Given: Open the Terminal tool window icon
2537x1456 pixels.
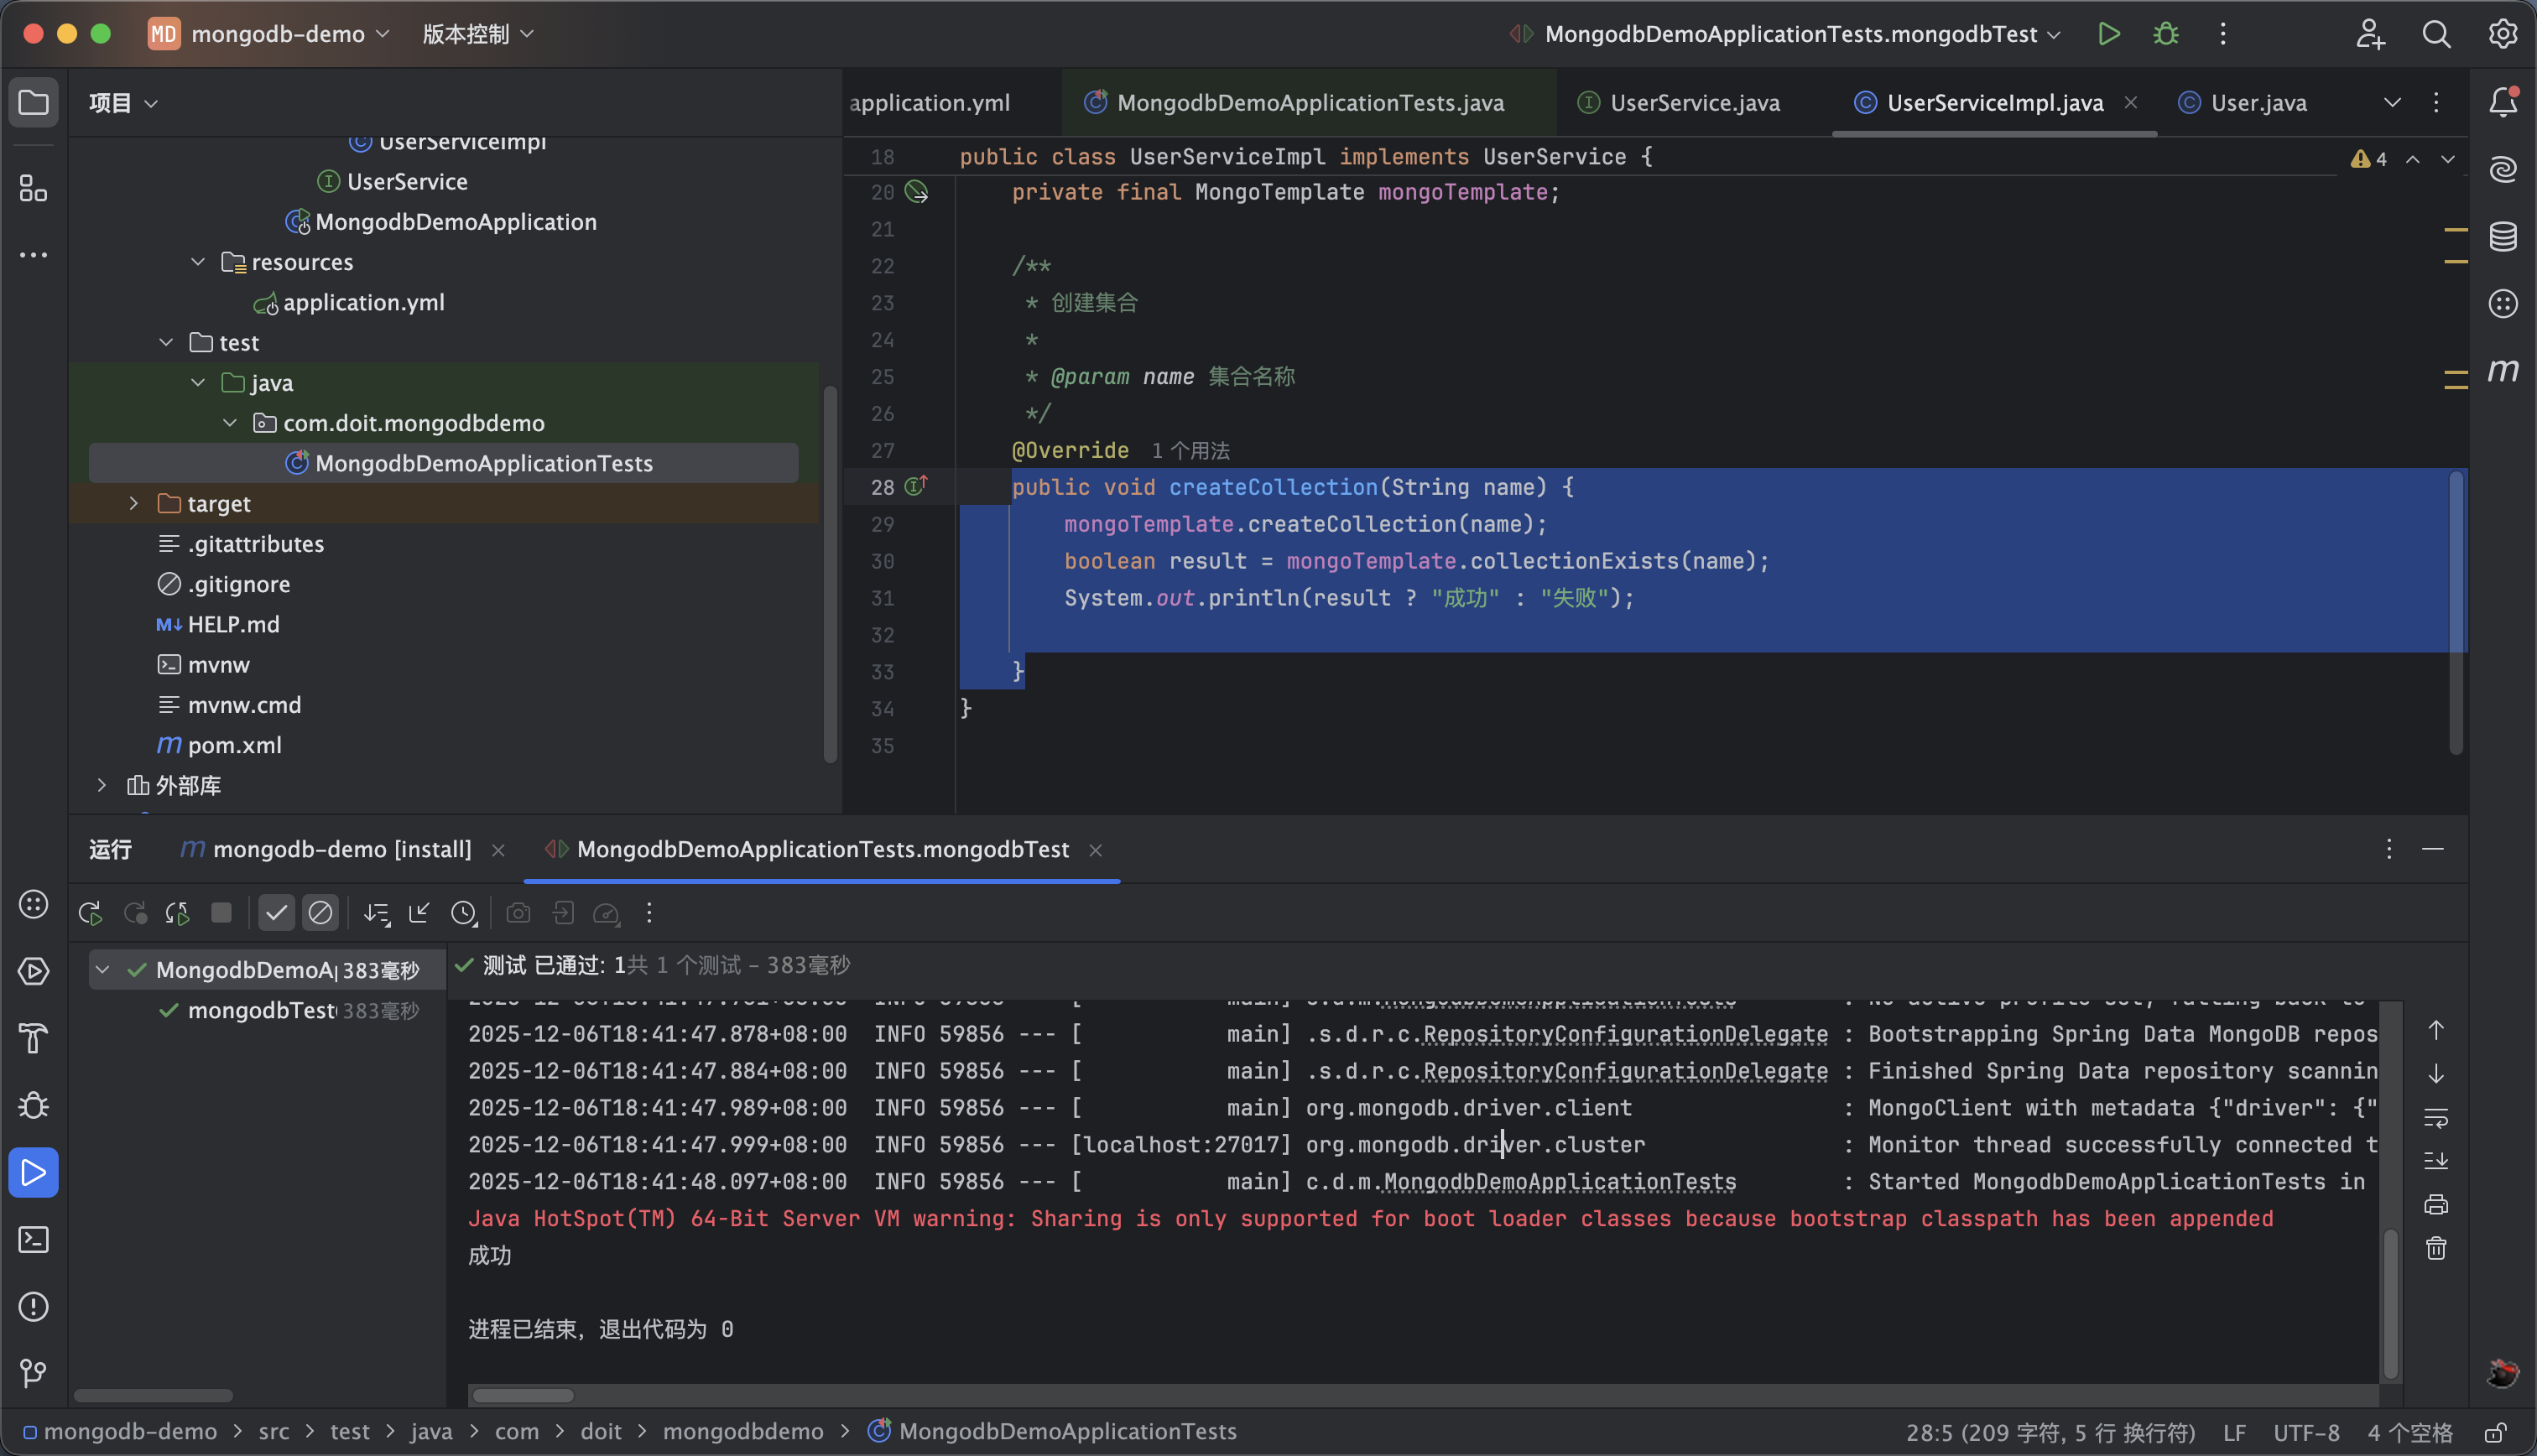Looking at the screenshot, I should click(33, 1240).
